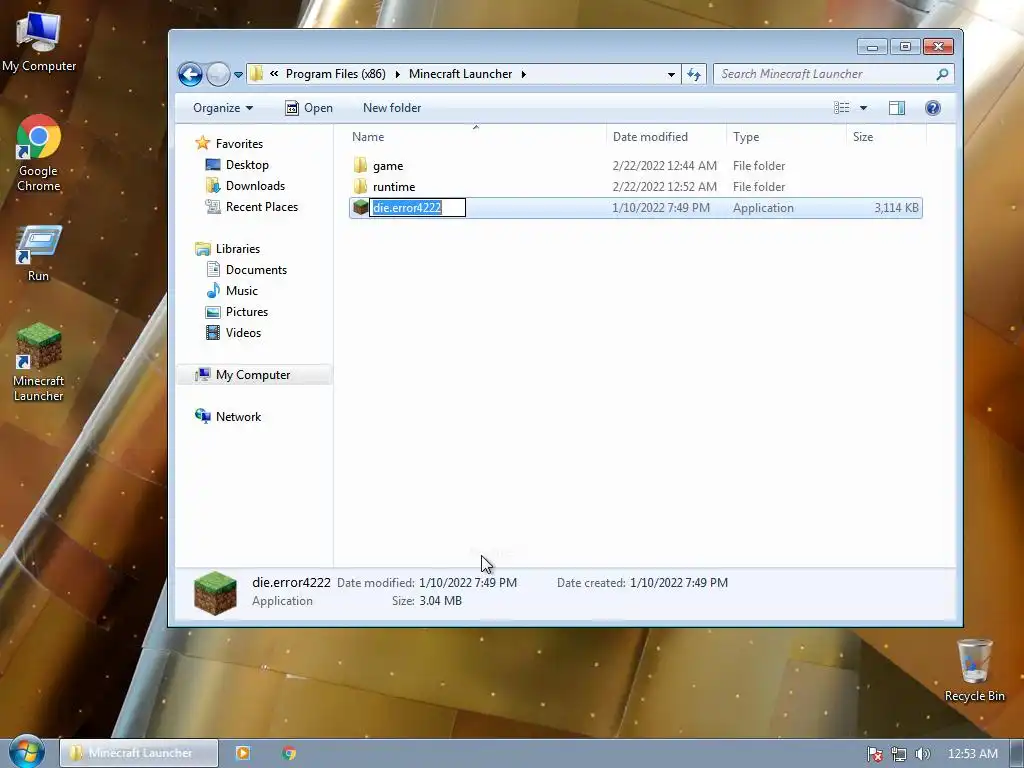This screenshot has width=1024, height=768.
Task: Expand arrow after Program Files (x86) breadcrumb
Action: click(397, 74)
